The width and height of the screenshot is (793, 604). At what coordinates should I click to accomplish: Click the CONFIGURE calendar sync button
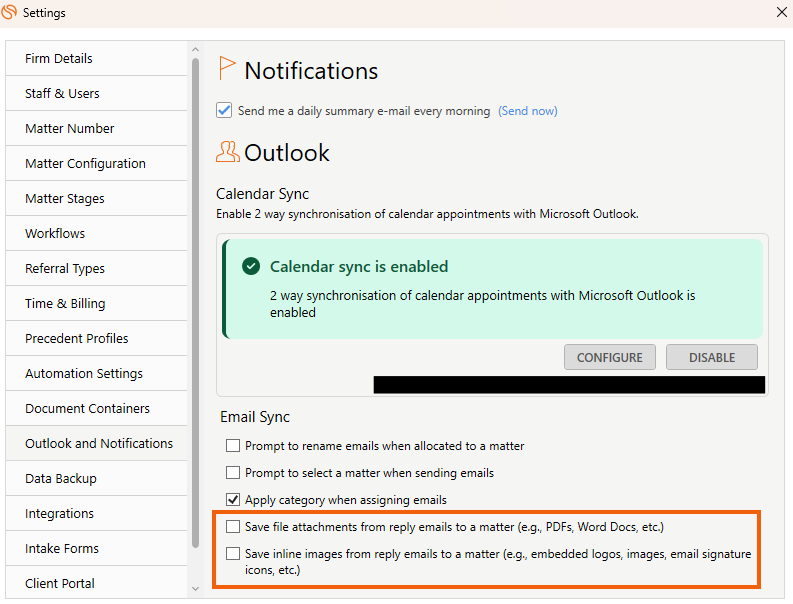pyautogui.click(x=610, y=357)
